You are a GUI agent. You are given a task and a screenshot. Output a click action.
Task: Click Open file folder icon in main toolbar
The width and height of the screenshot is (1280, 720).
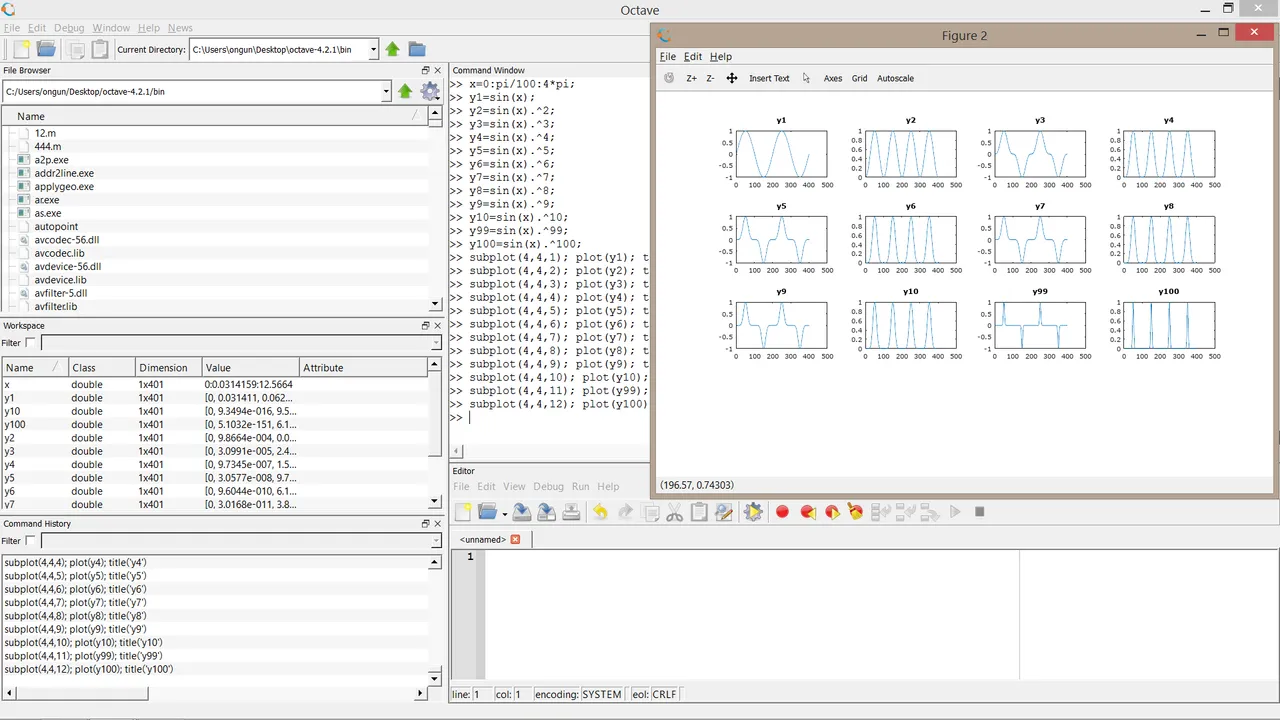pyautogui.click(x=46, y=49)
